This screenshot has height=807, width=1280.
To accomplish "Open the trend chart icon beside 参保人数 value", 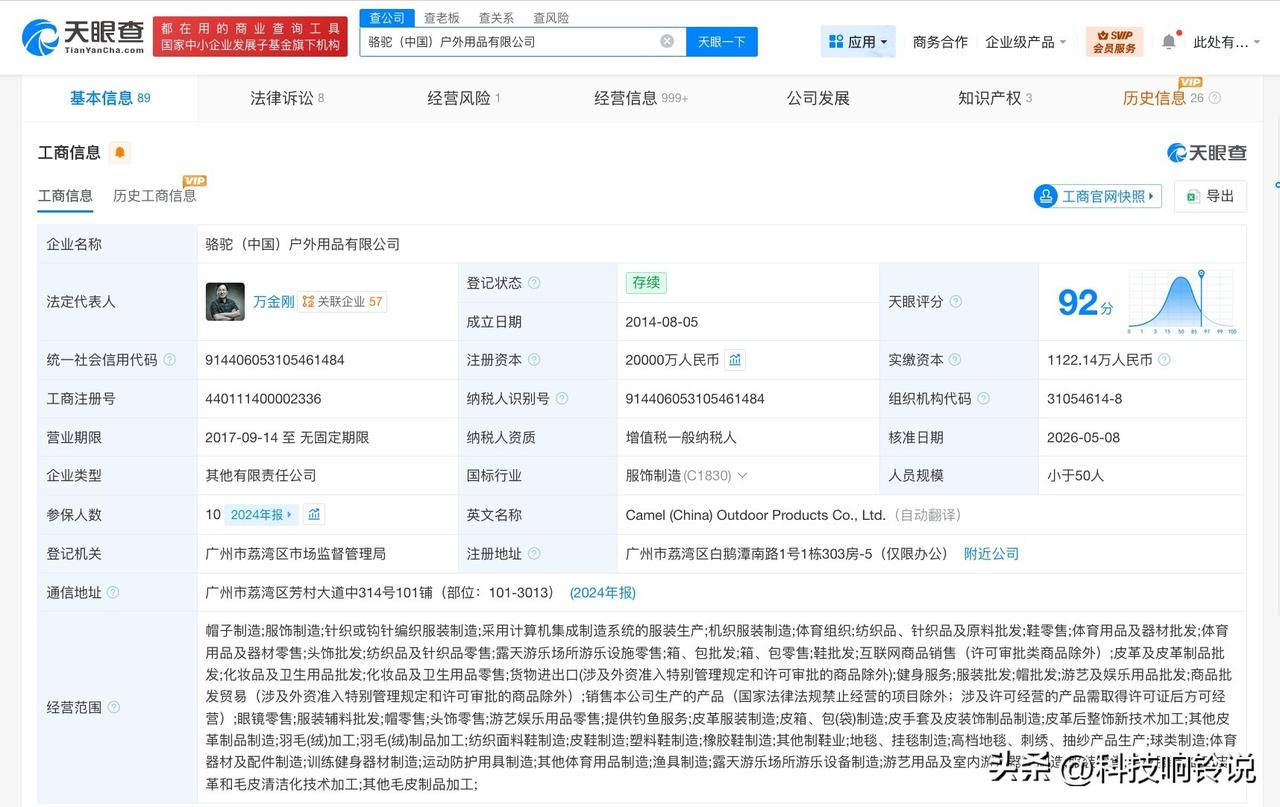I will 315,514.
